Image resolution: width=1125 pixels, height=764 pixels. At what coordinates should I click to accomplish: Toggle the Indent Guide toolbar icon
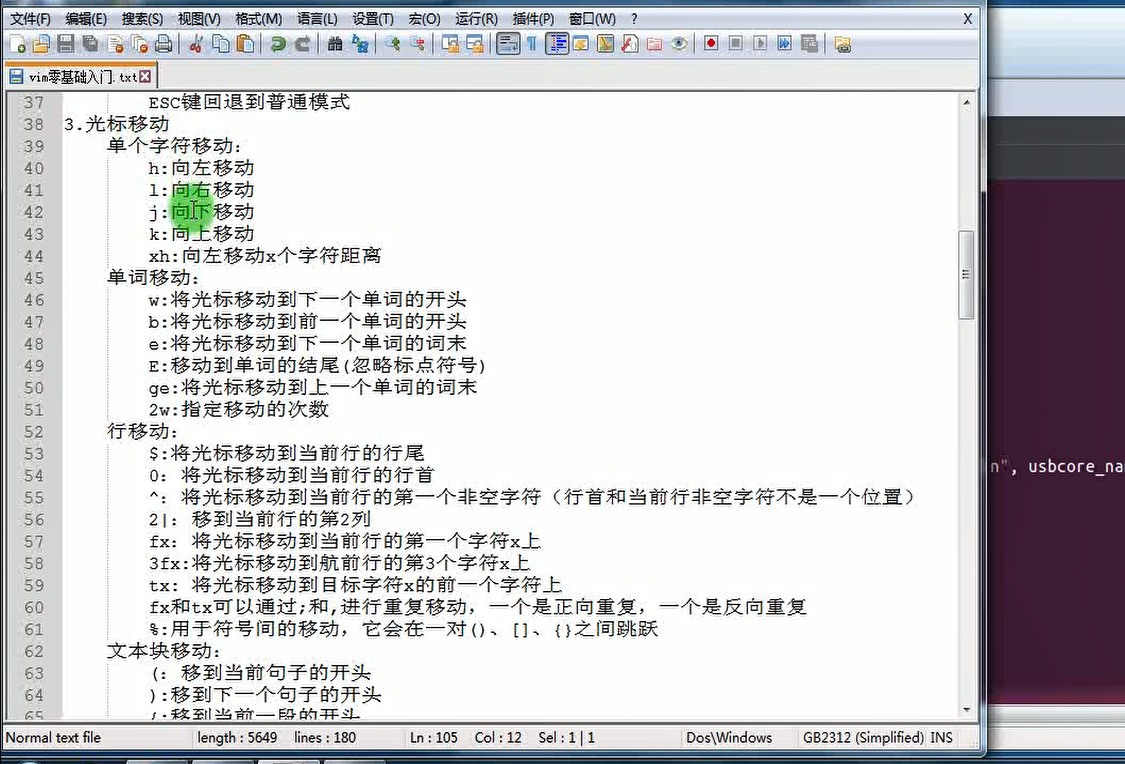pos(557,44)
